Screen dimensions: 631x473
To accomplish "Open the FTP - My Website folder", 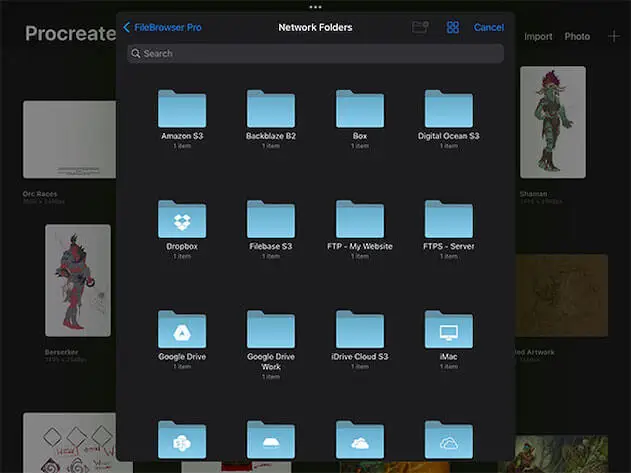I will [360, 219].
